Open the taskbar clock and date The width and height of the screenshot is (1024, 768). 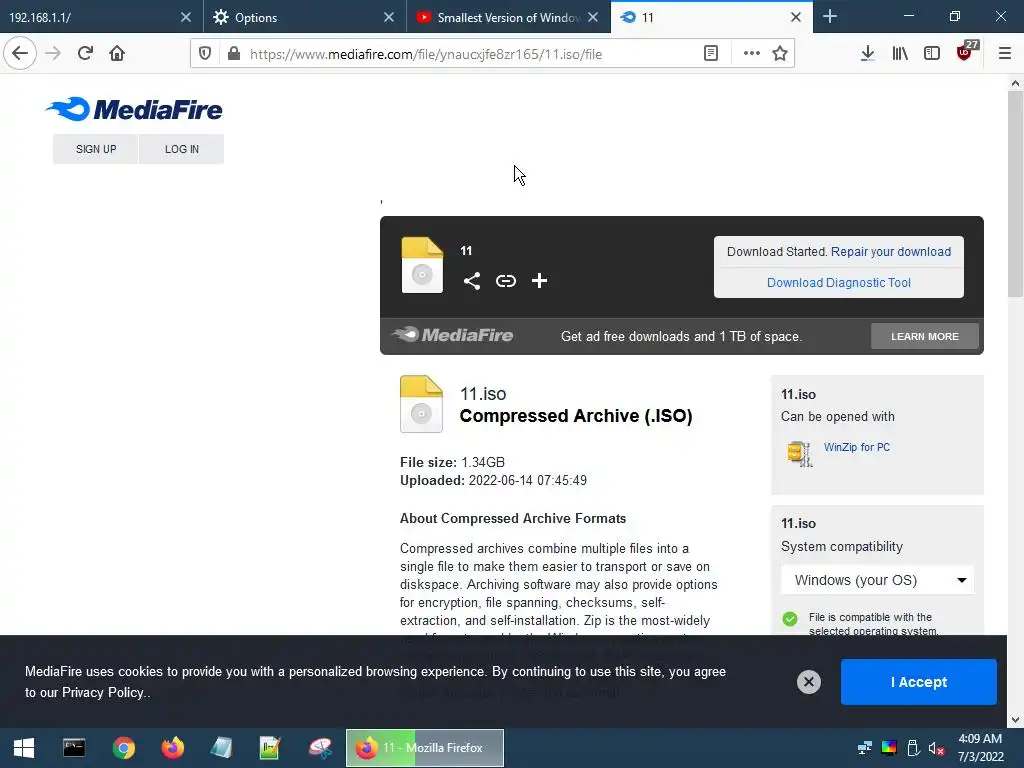980,748
